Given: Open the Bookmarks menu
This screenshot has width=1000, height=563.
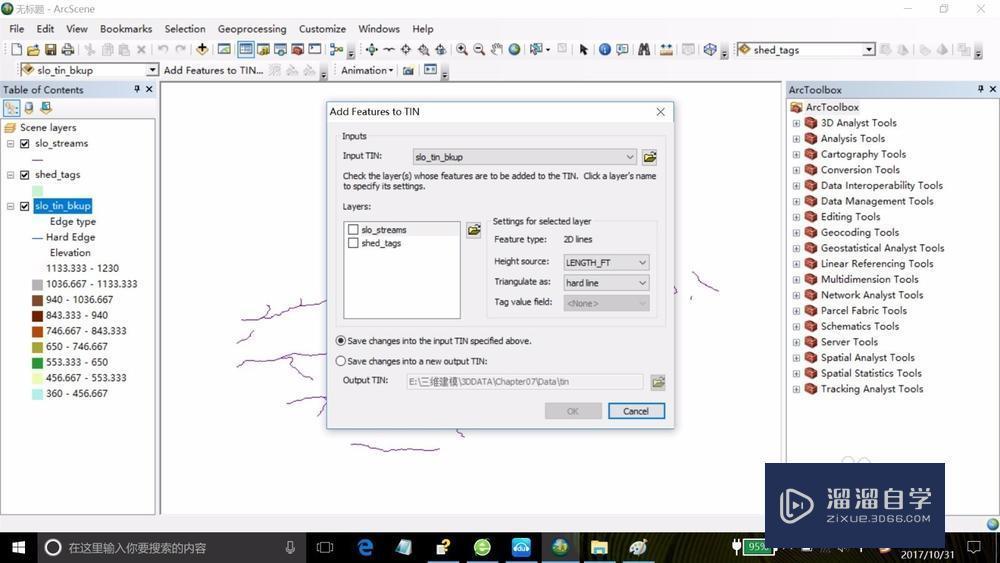Looking at the screenshot, I should point(126,29).
